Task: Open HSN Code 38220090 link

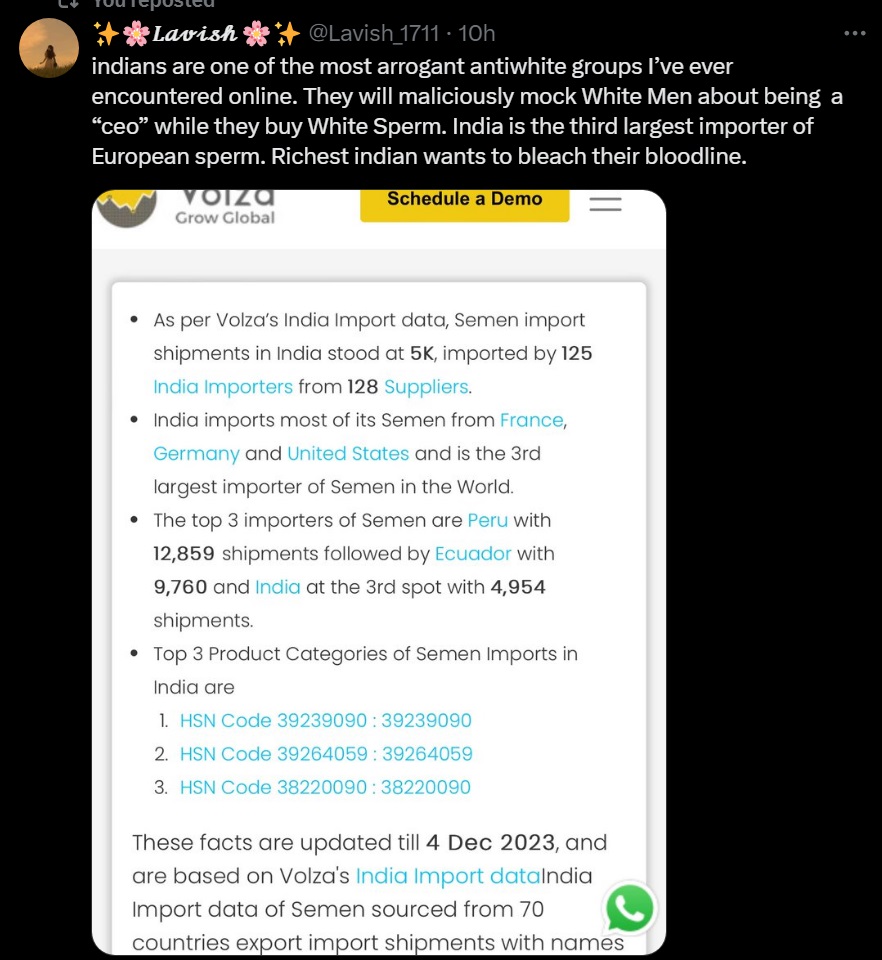Action: click(325, 787)
